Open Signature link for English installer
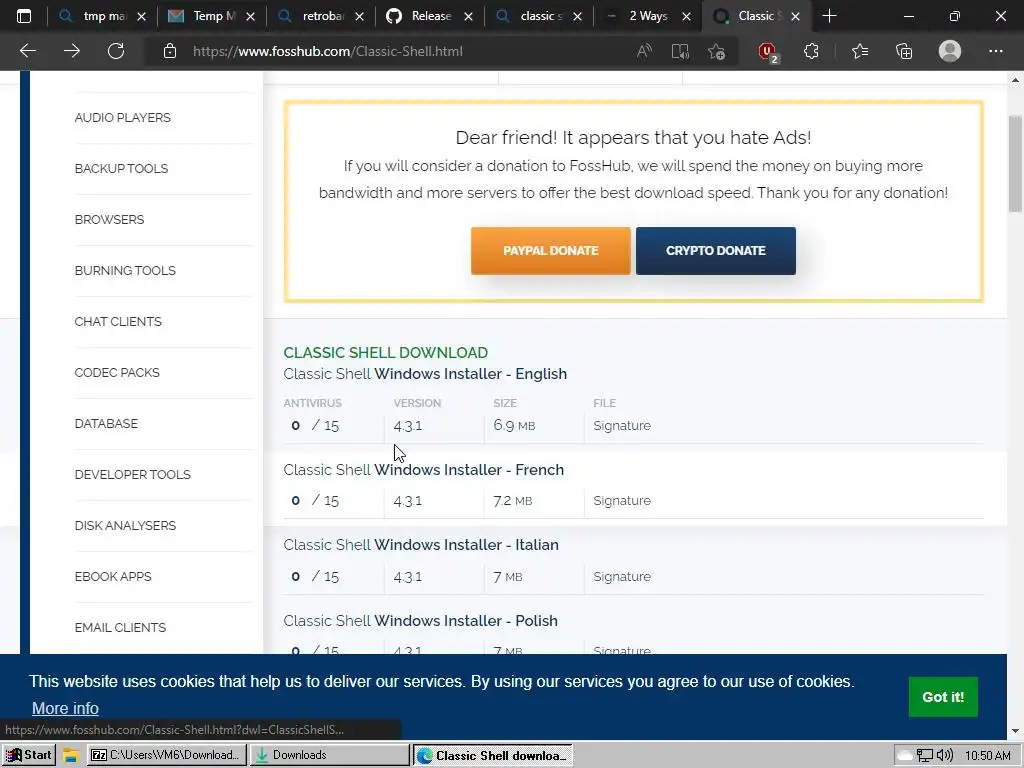This screenshot has height=768, width=1024. (622, 426)
